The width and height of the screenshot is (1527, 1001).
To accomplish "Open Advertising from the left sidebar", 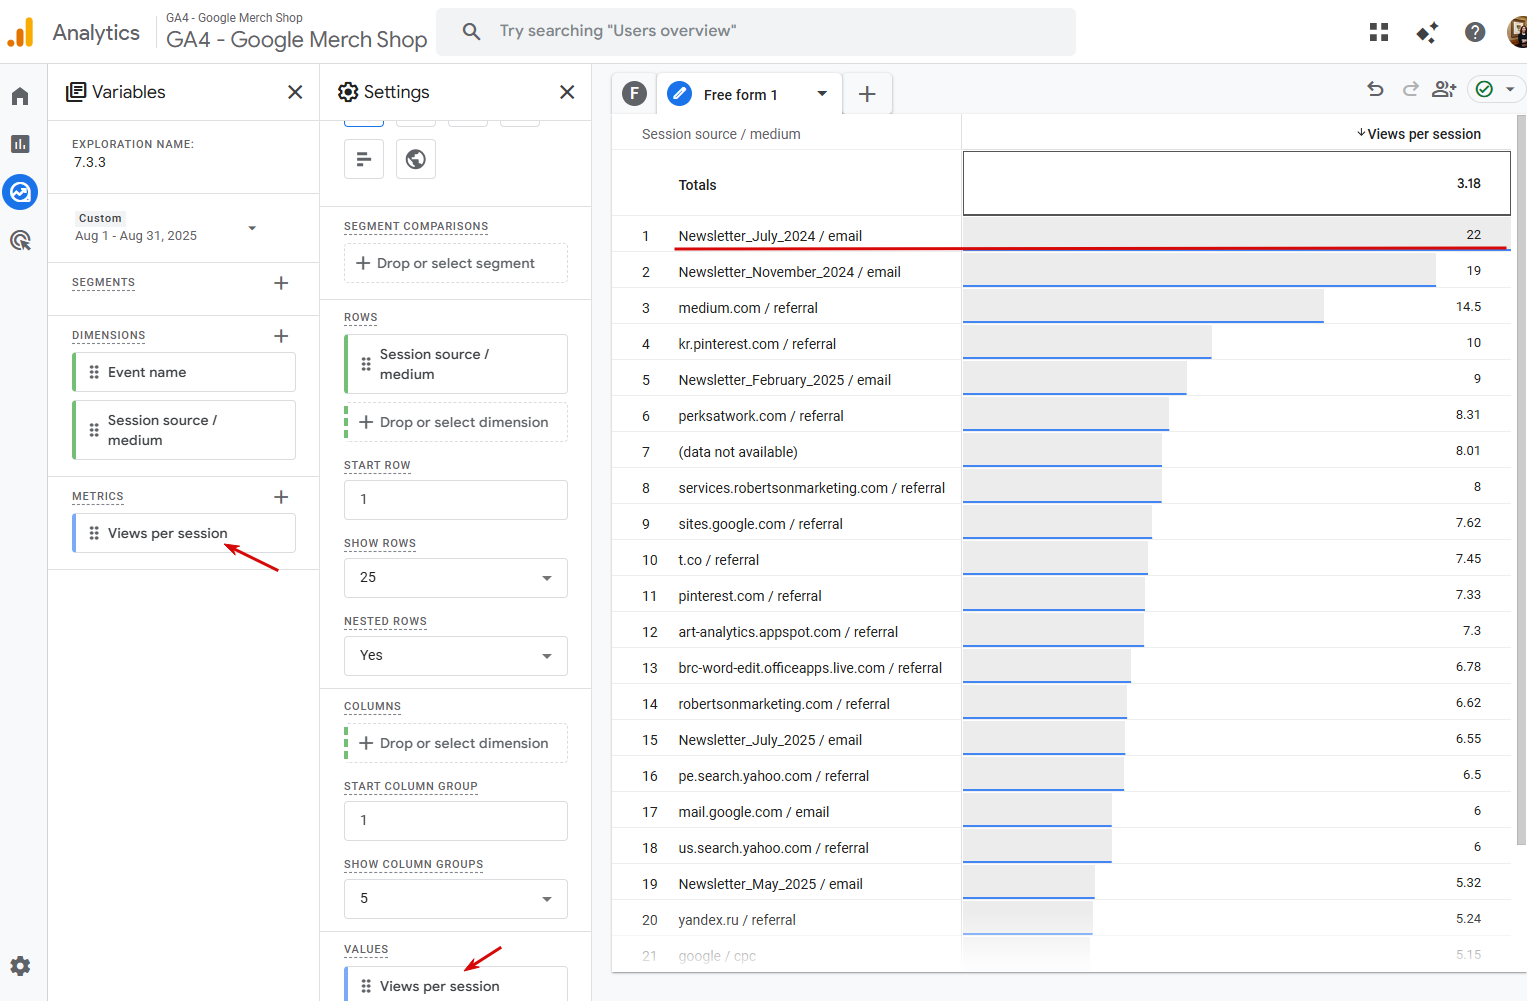I will coord(20,240).
